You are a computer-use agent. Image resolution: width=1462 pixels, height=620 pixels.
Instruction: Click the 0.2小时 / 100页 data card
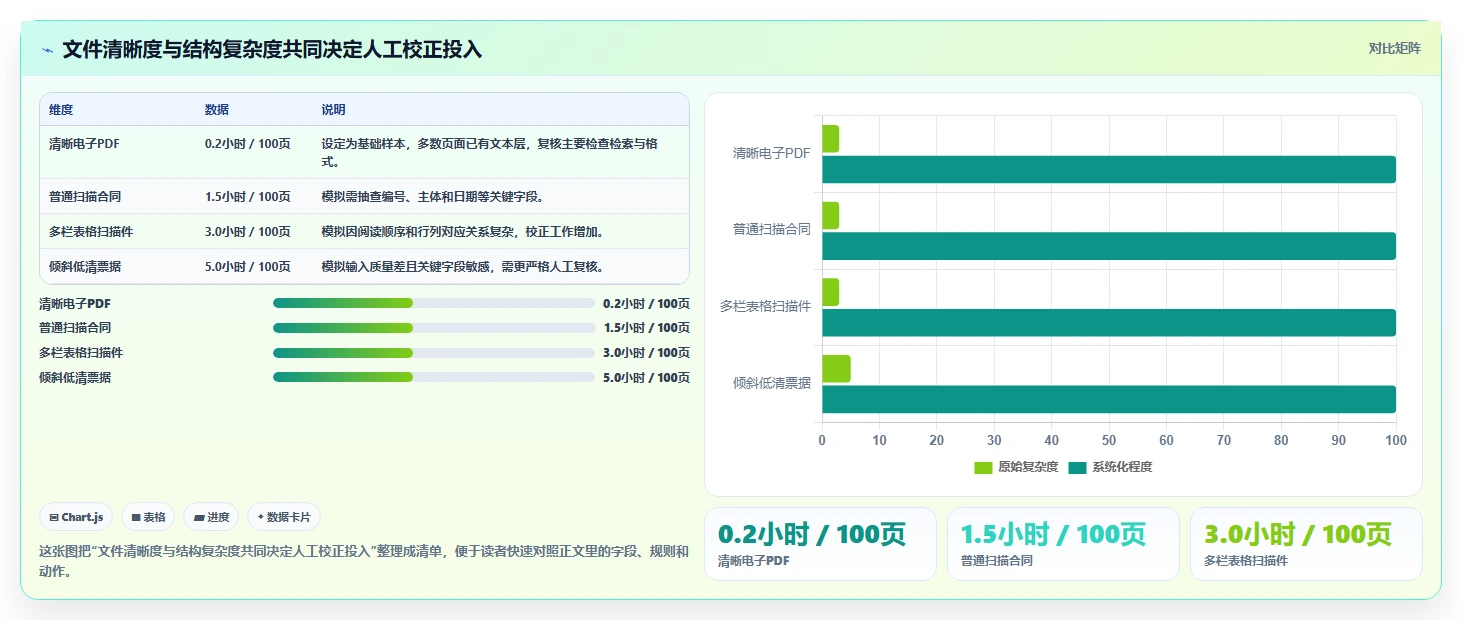click(x=820, y=544)
